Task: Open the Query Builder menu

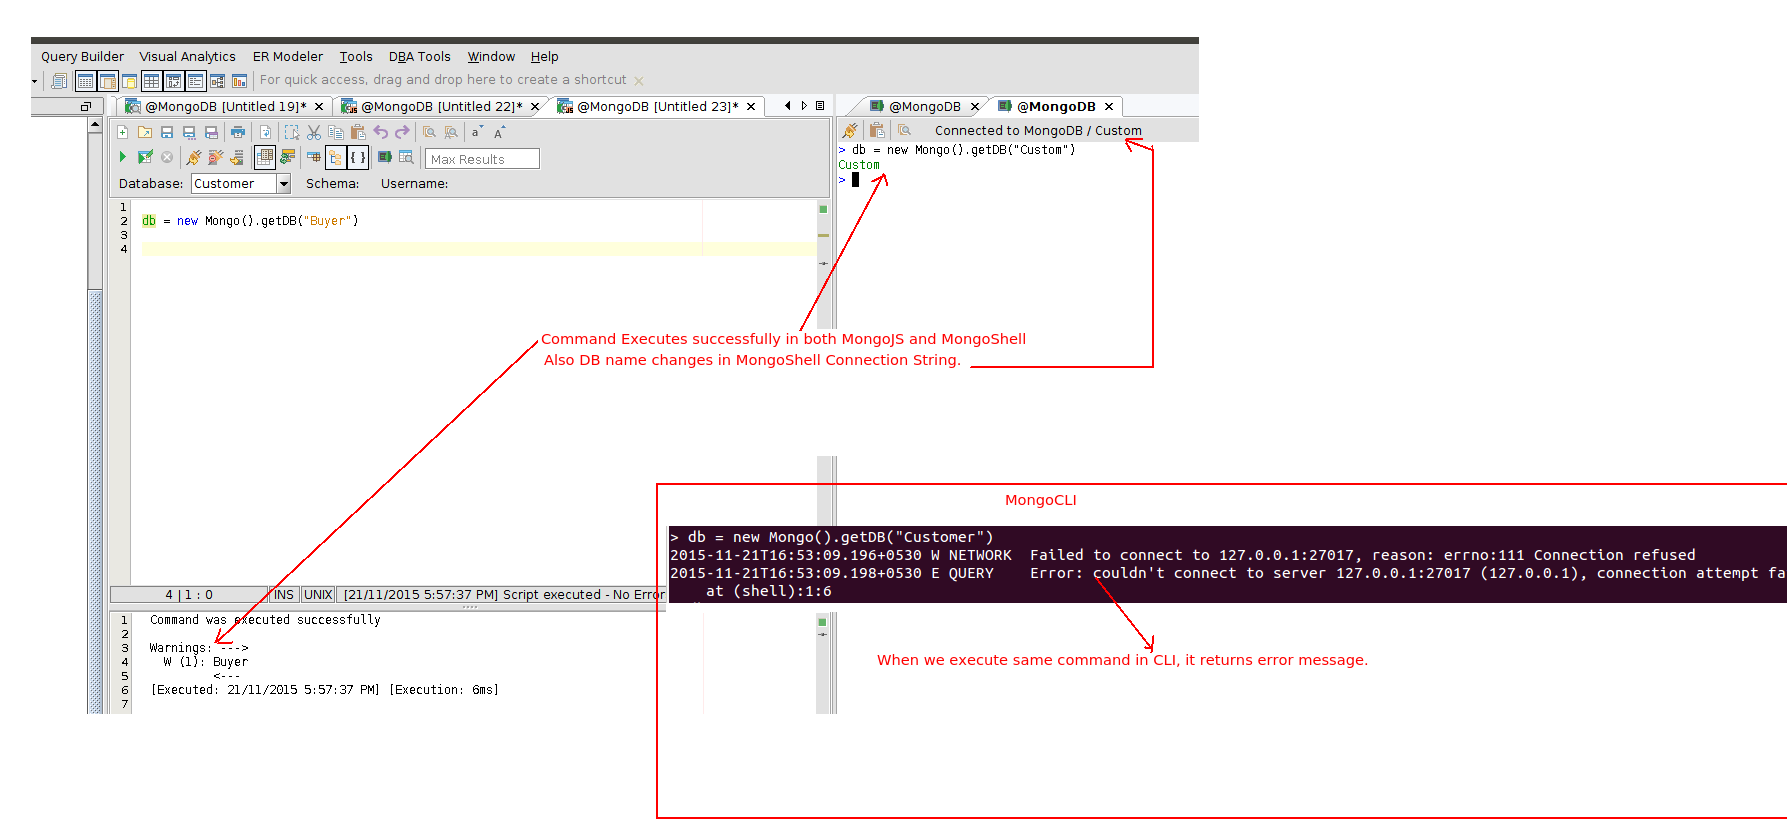Action: [x=82, y=57]
